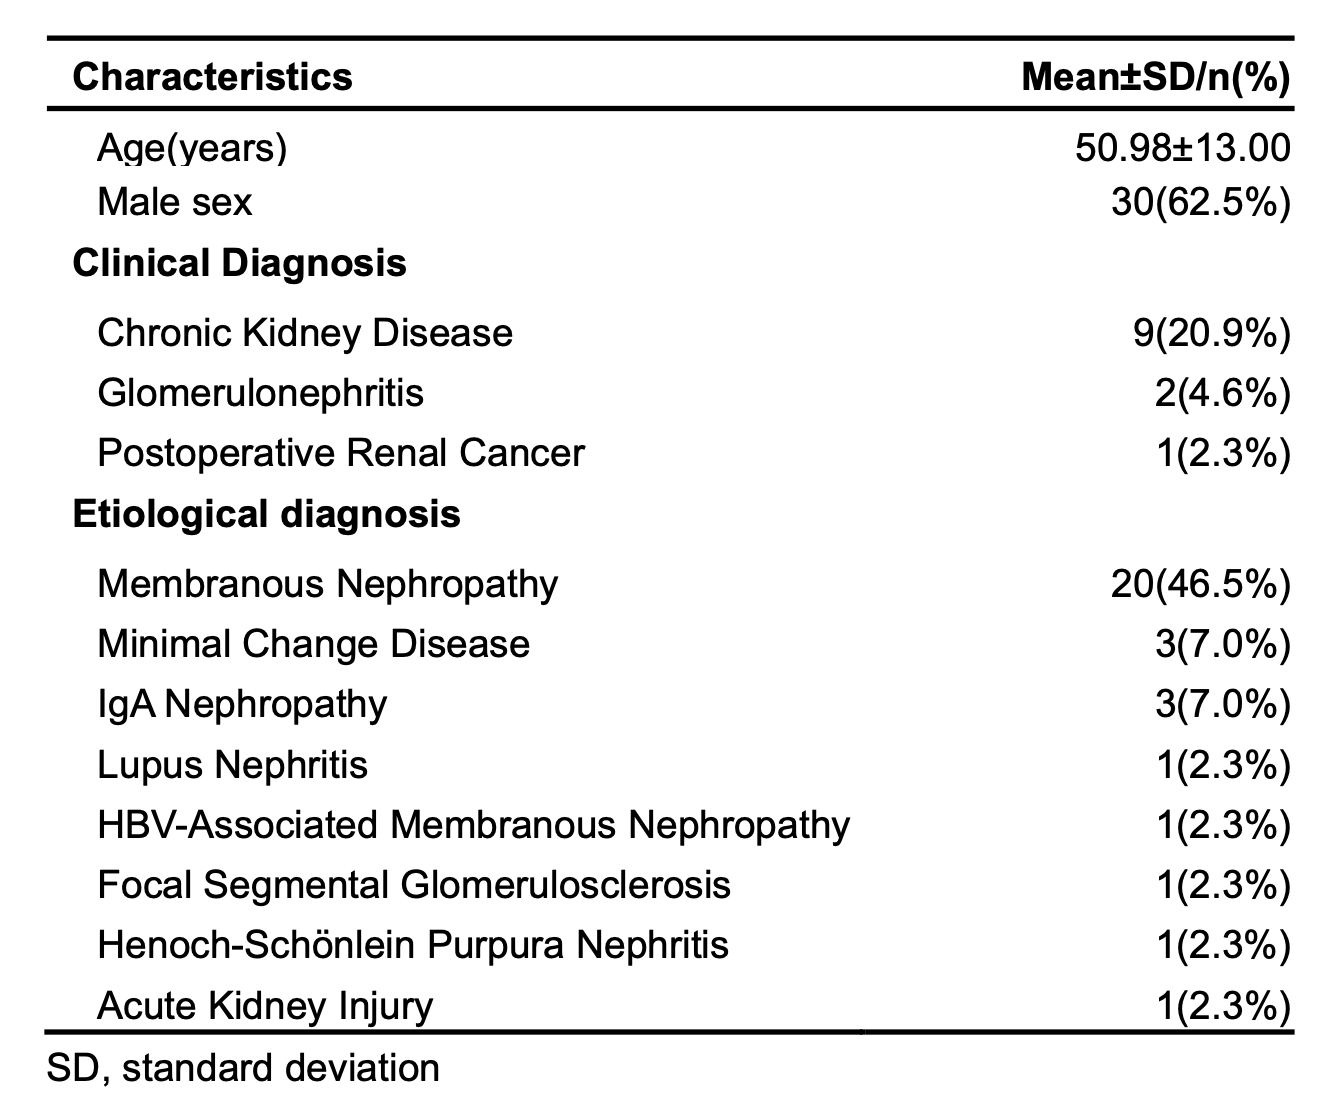1342x1114 pixels.
Task: Select the Mean±SD/n(%) column header
Action: [1155, 77]
